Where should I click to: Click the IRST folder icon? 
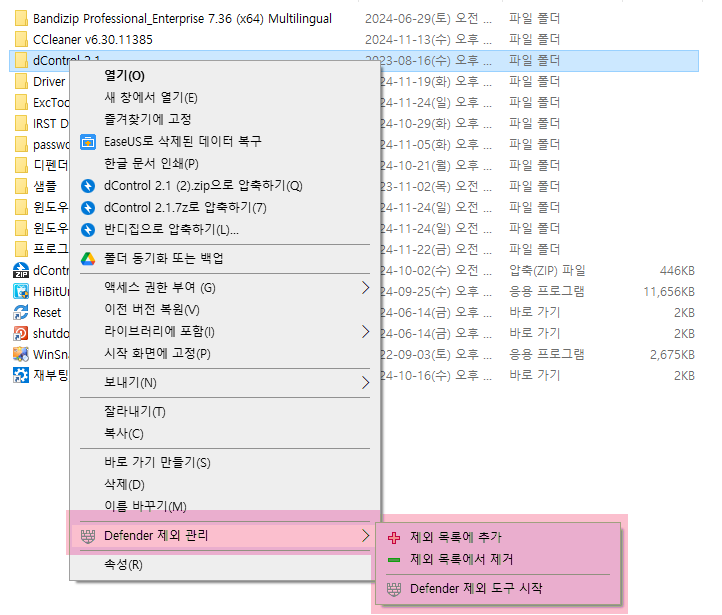pyautogui.click(x=21, y=123)
